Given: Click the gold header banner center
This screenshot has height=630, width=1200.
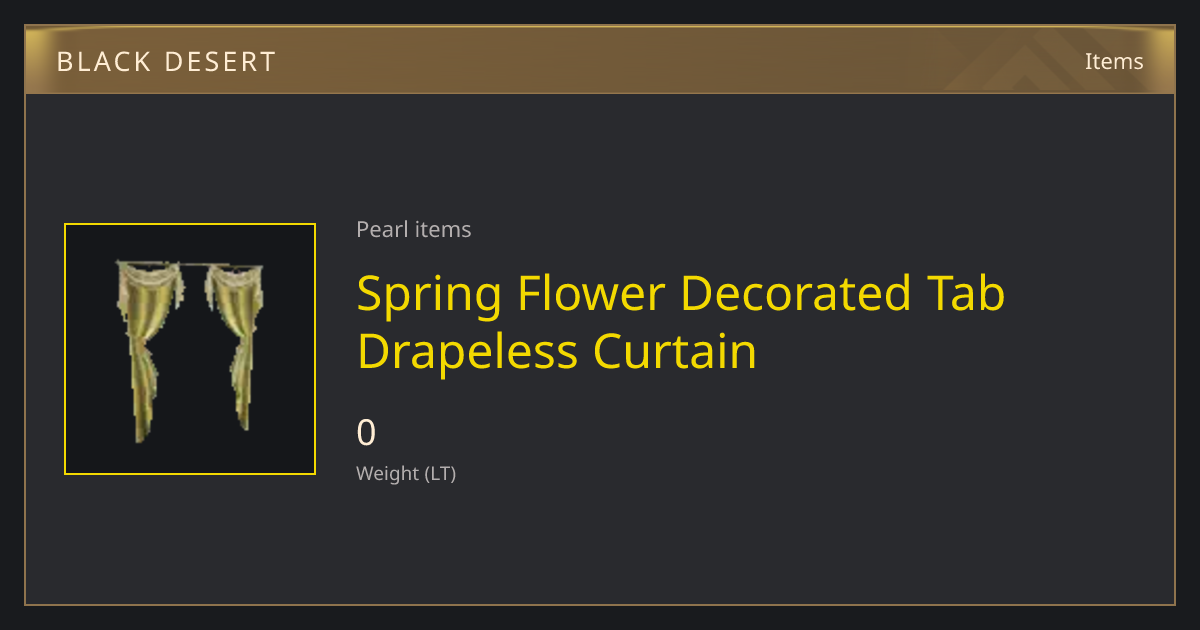Looking at the screenshot, I should point(600,60).
